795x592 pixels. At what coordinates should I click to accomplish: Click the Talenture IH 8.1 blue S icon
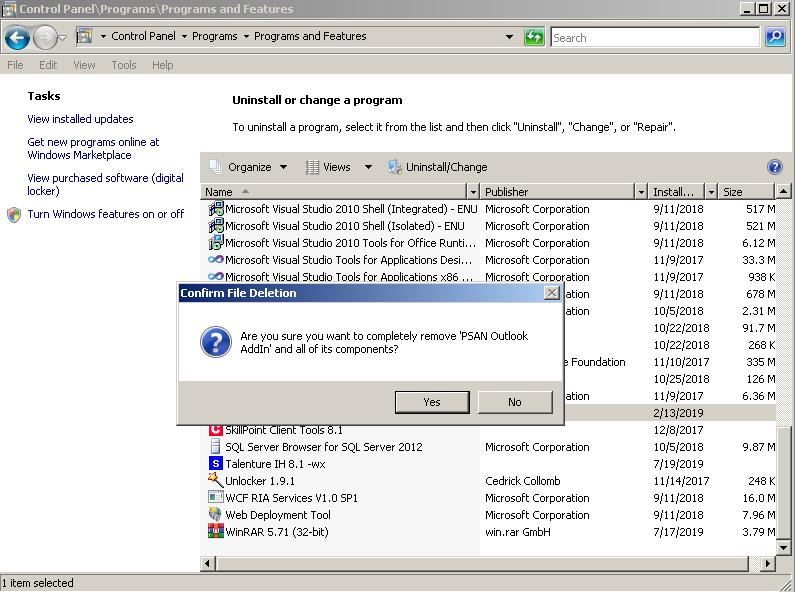coord(215,463)
